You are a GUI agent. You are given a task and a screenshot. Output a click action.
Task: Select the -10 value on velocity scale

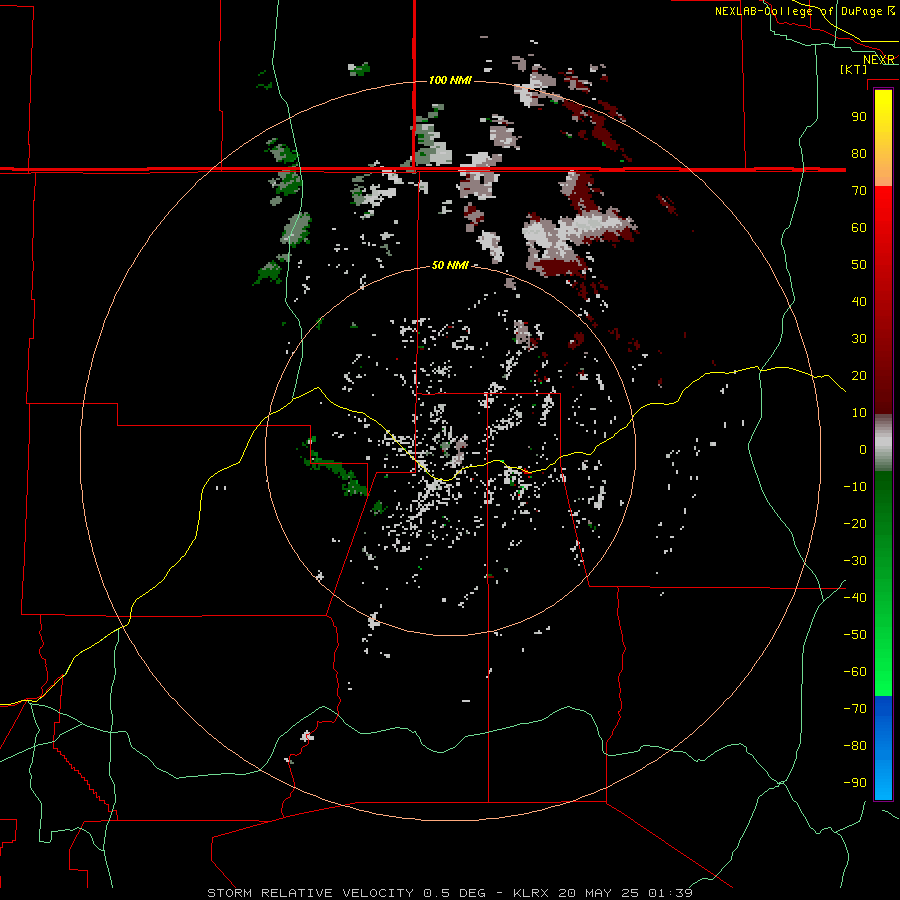(855, 487)
